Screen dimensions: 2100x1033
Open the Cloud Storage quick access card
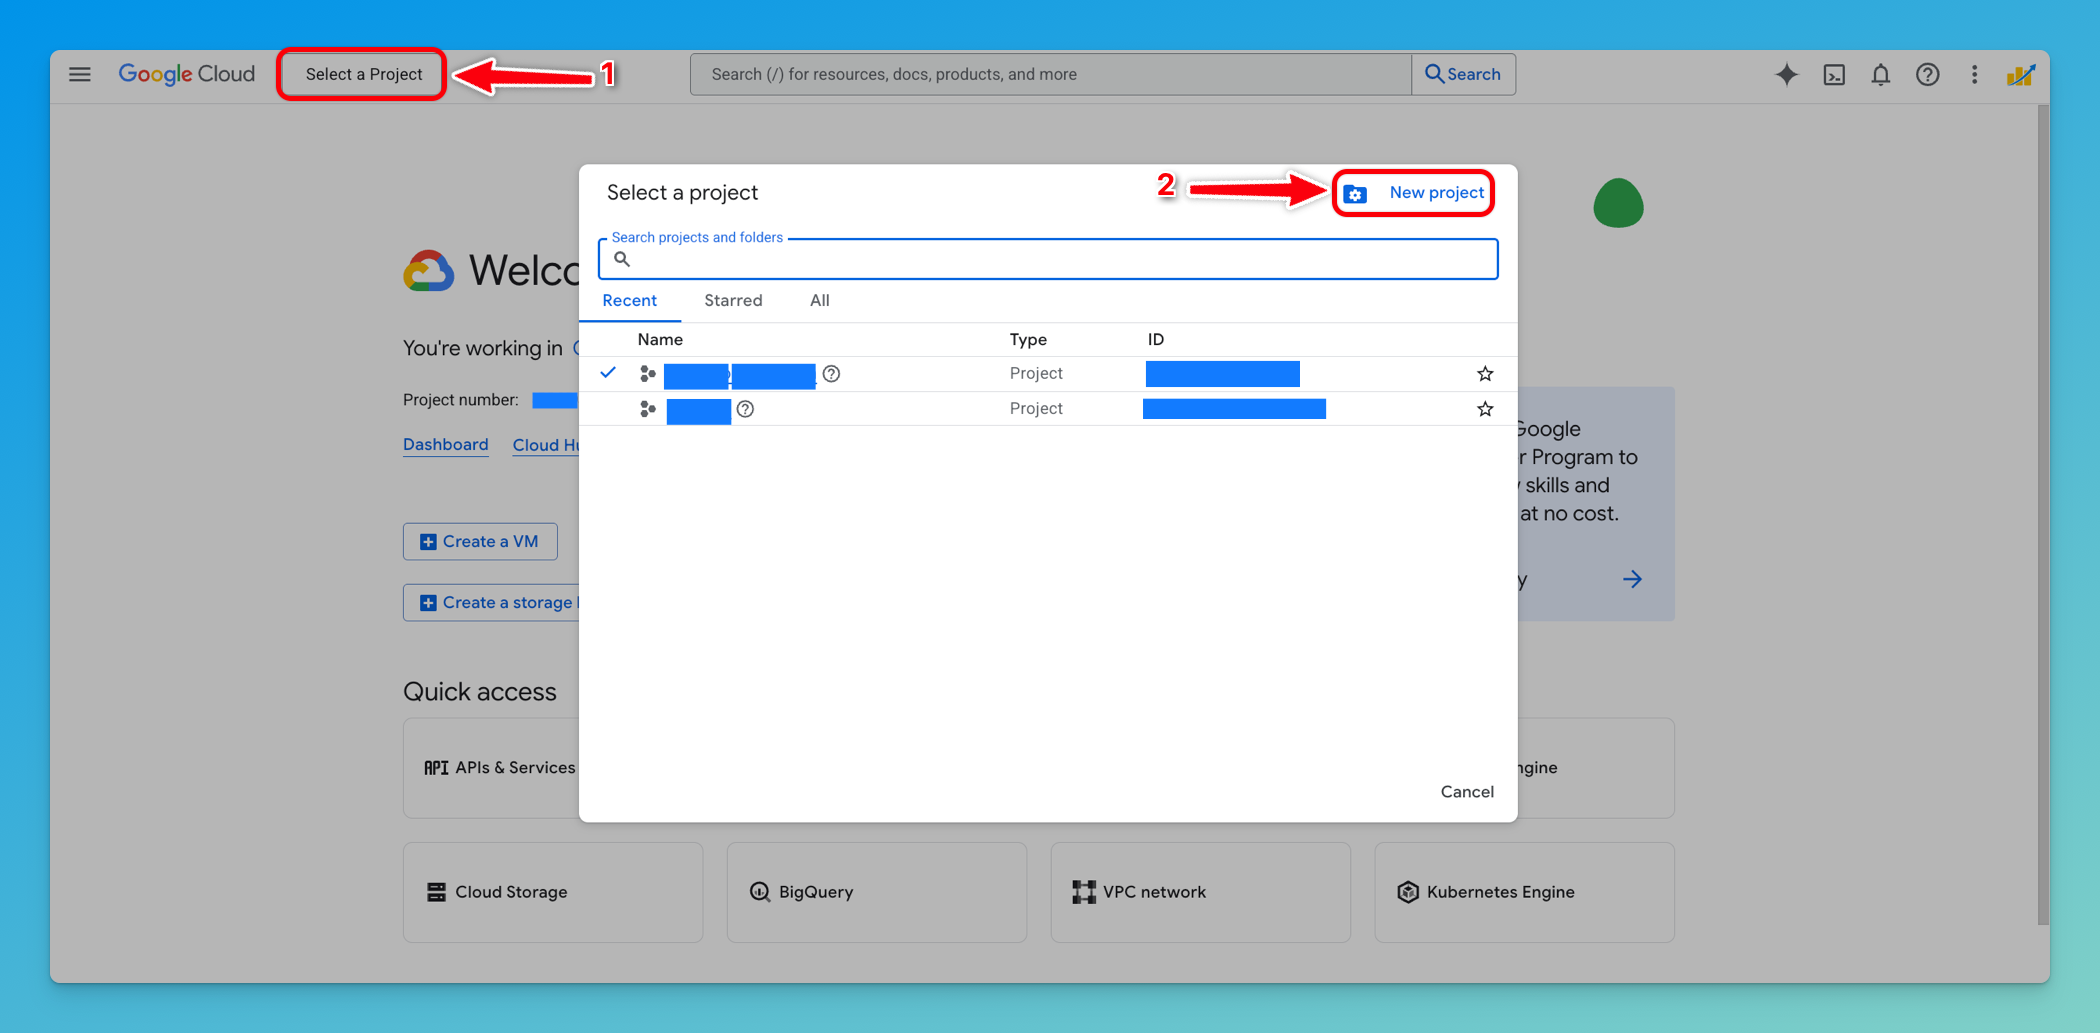[x=551, y=891]
